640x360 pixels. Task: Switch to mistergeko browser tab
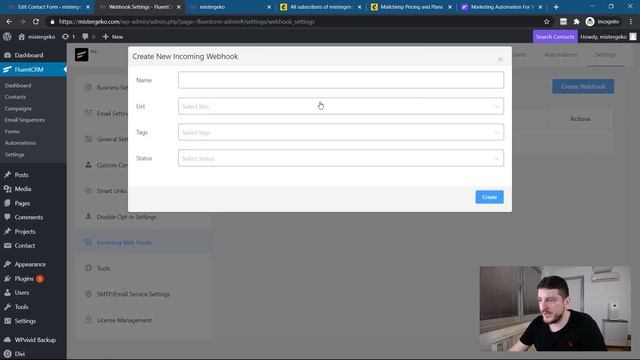pyautogui.click(x=230, y=7)
